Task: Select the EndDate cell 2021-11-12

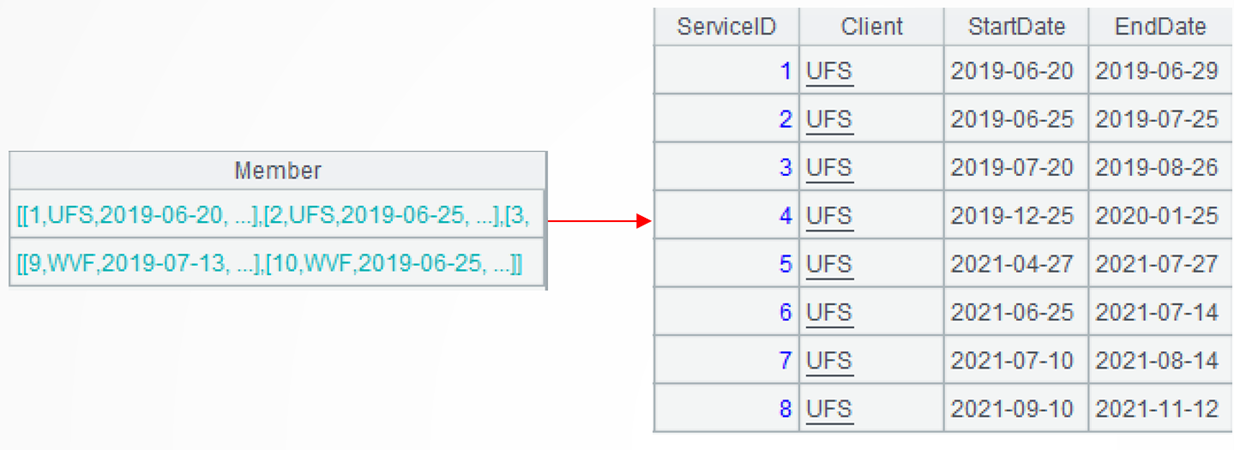Action: (1157, 409)
